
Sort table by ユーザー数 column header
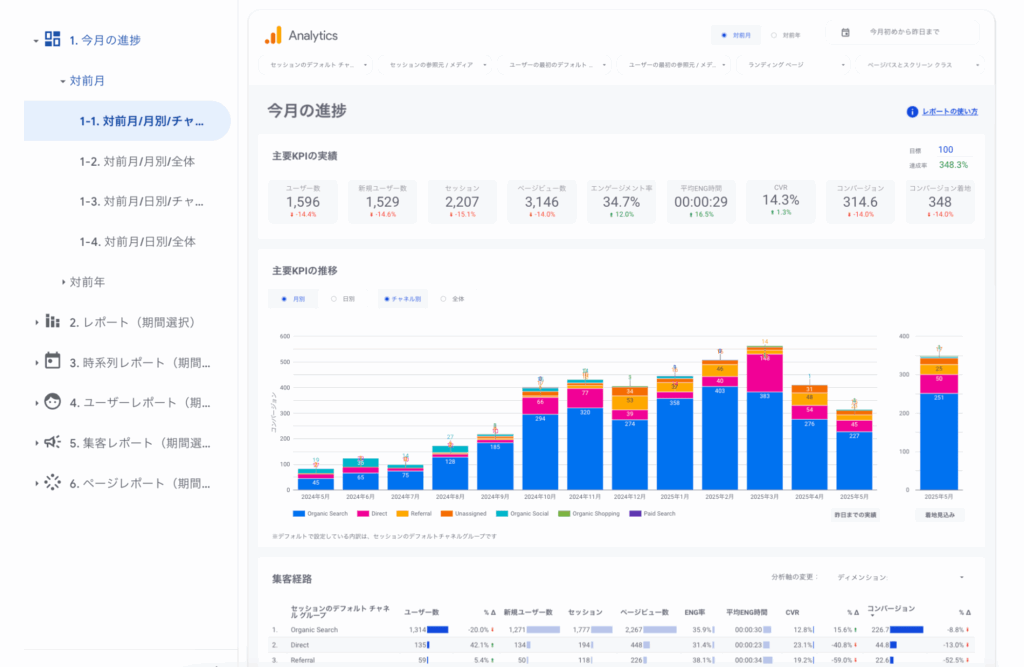[x=421, y=612]
